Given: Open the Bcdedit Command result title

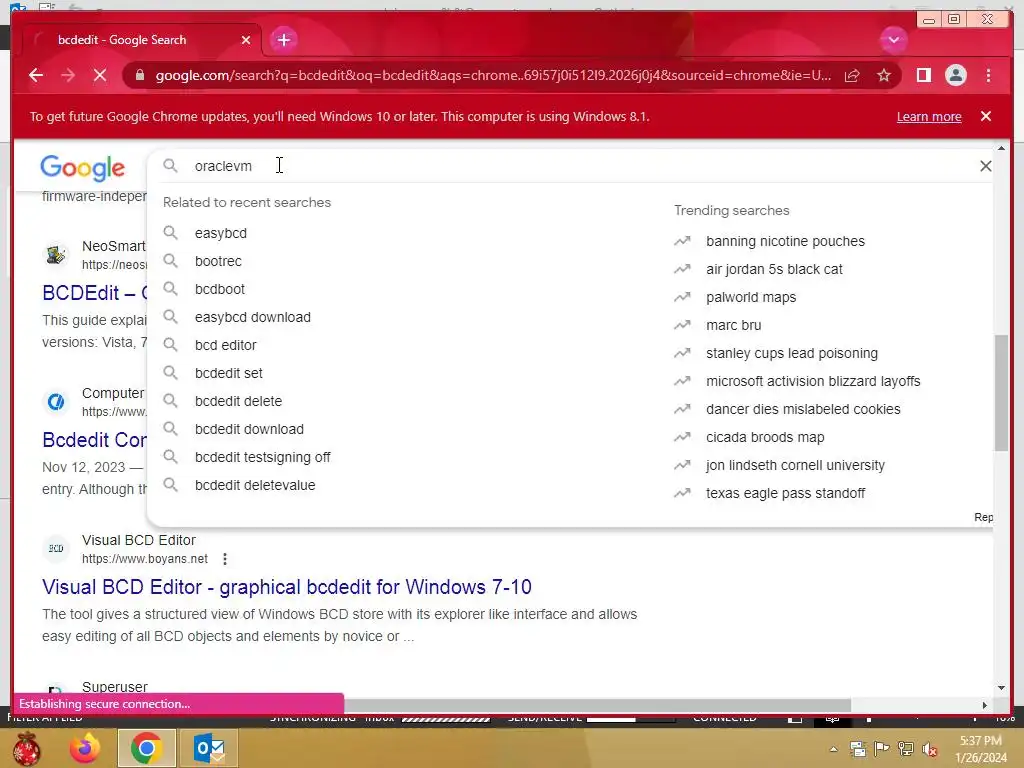Looking at the screenshot, I should pyautogui.click(x=95, y=440).
